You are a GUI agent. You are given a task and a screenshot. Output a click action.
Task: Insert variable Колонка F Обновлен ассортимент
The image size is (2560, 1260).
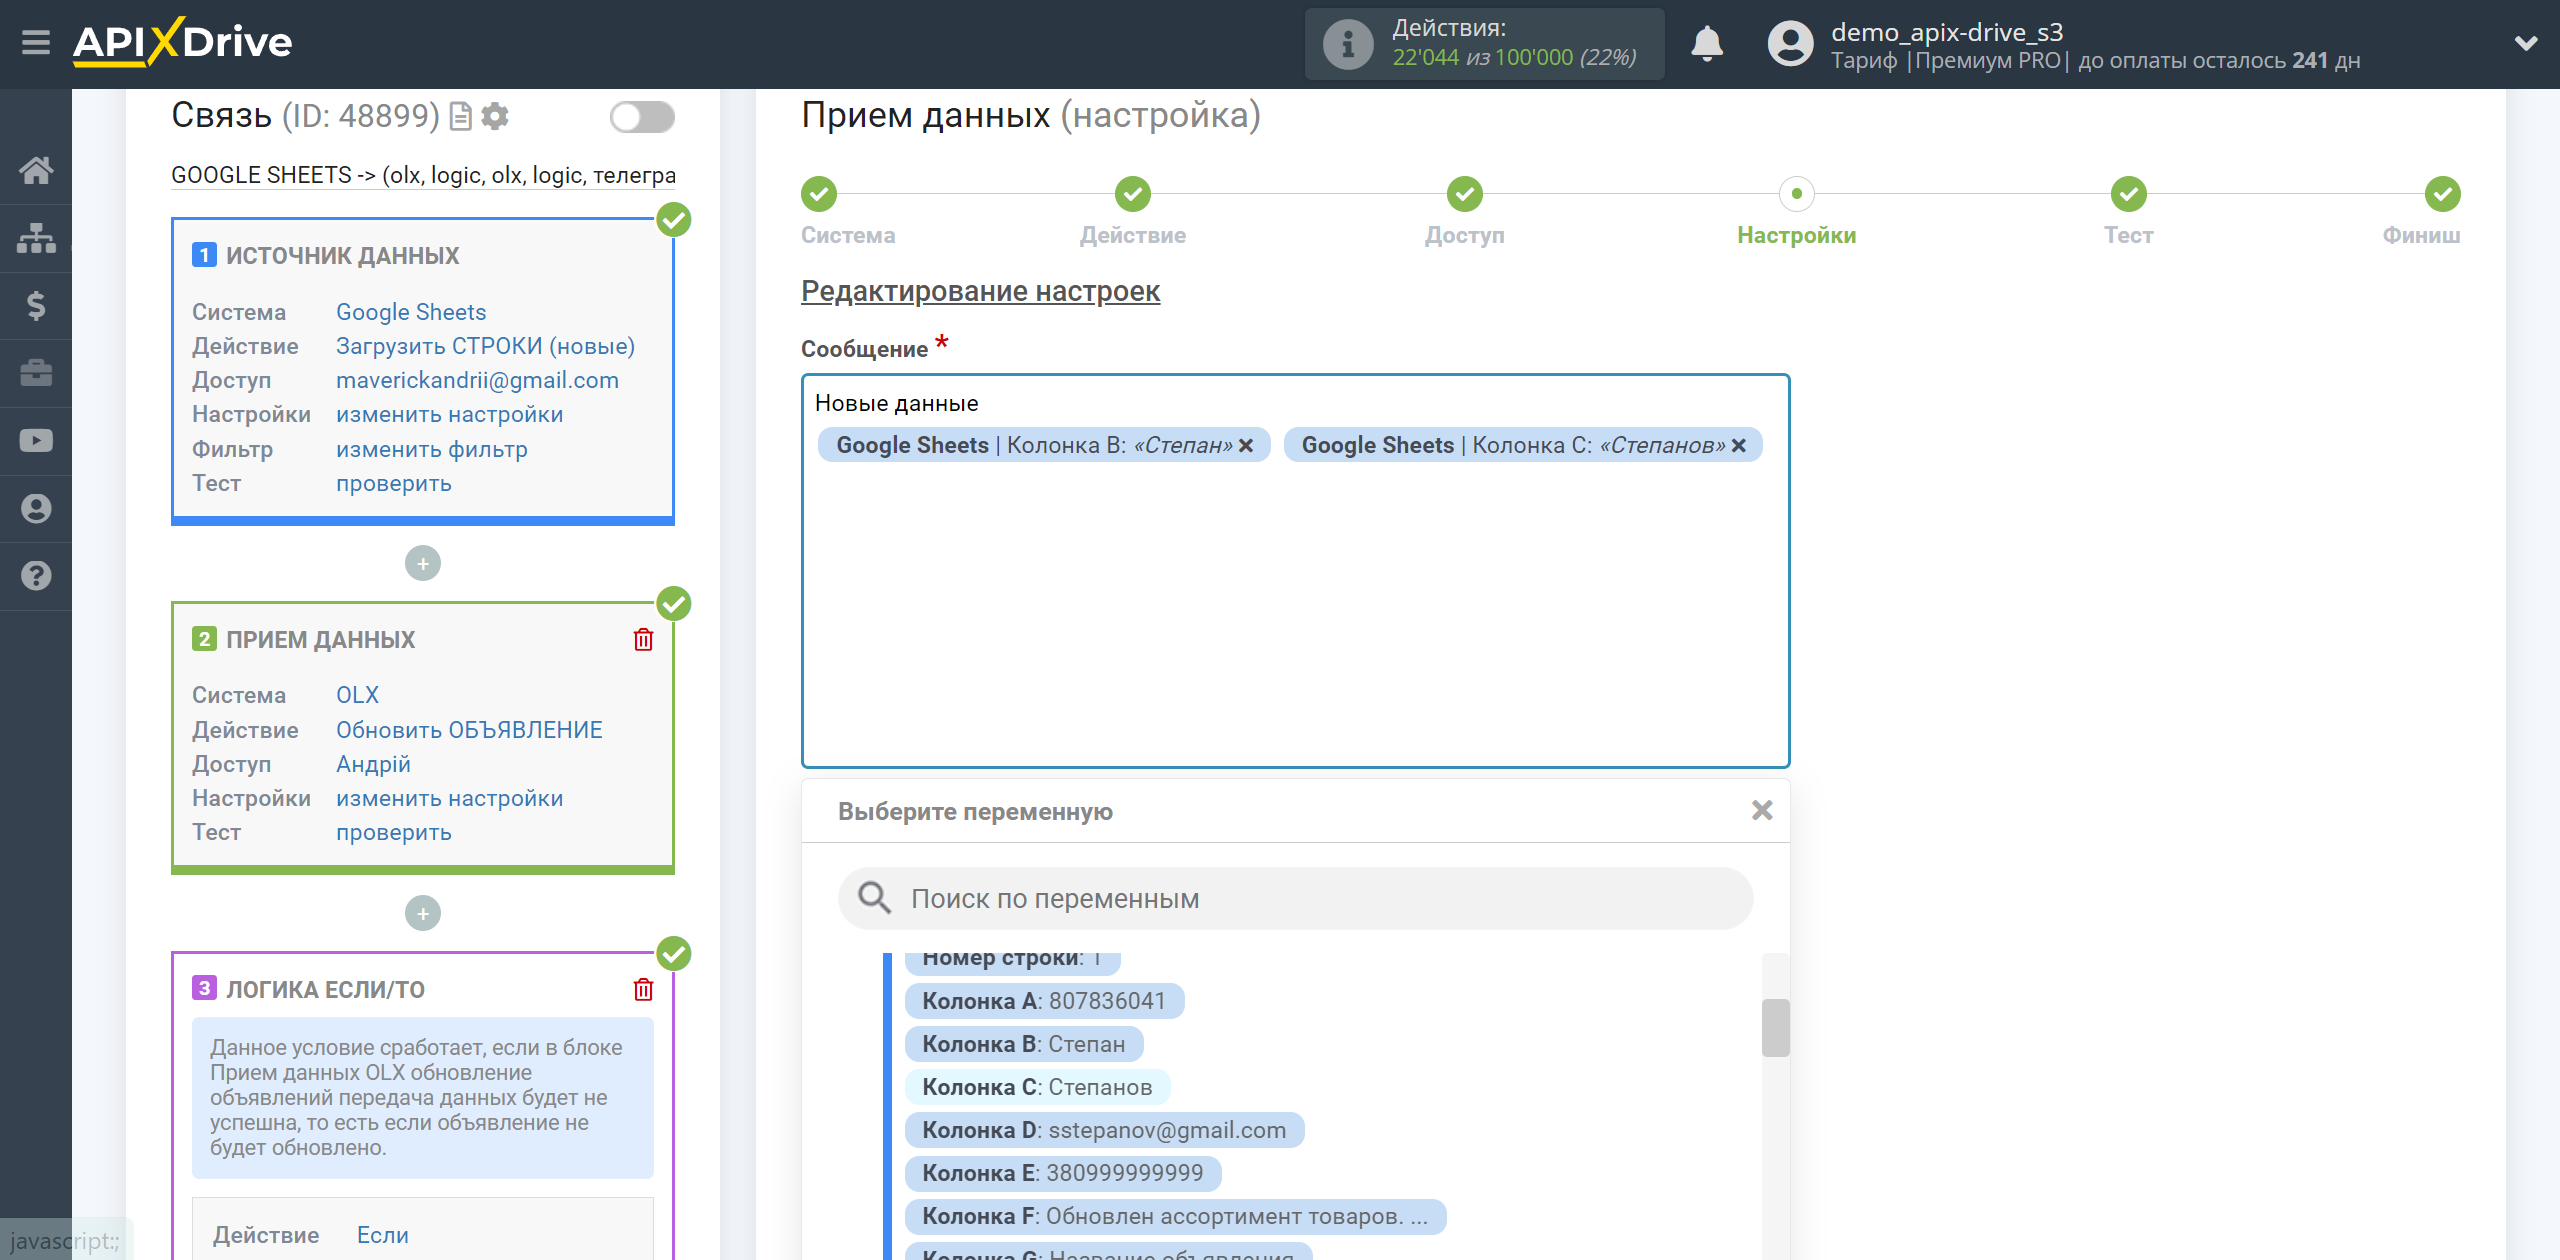[x=1175, y=1216]
